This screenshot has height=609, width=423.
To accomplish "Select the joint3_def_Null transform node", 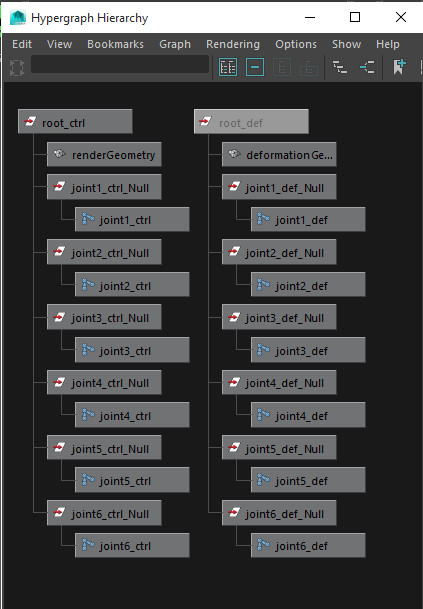I will (x=279, y=317).
